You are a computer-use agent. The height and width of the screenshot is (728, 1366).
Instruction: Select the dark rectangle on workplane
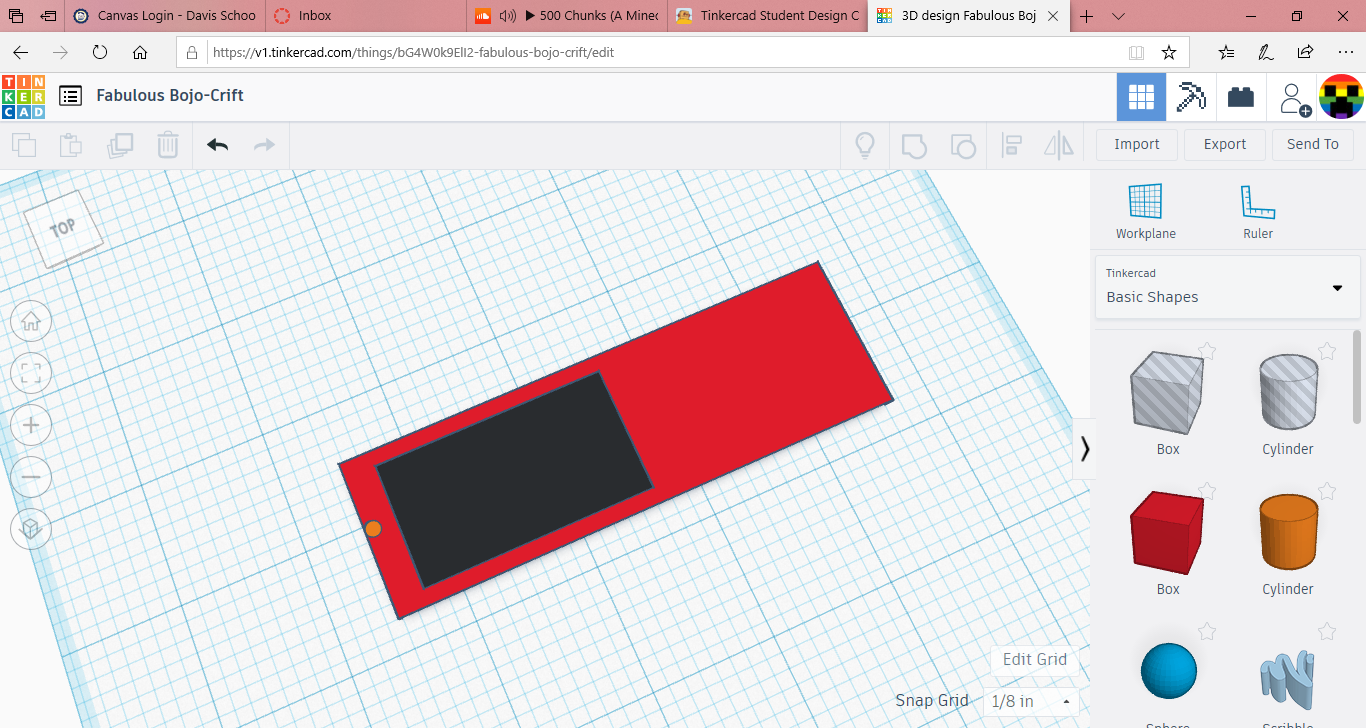tap(514, 480)
